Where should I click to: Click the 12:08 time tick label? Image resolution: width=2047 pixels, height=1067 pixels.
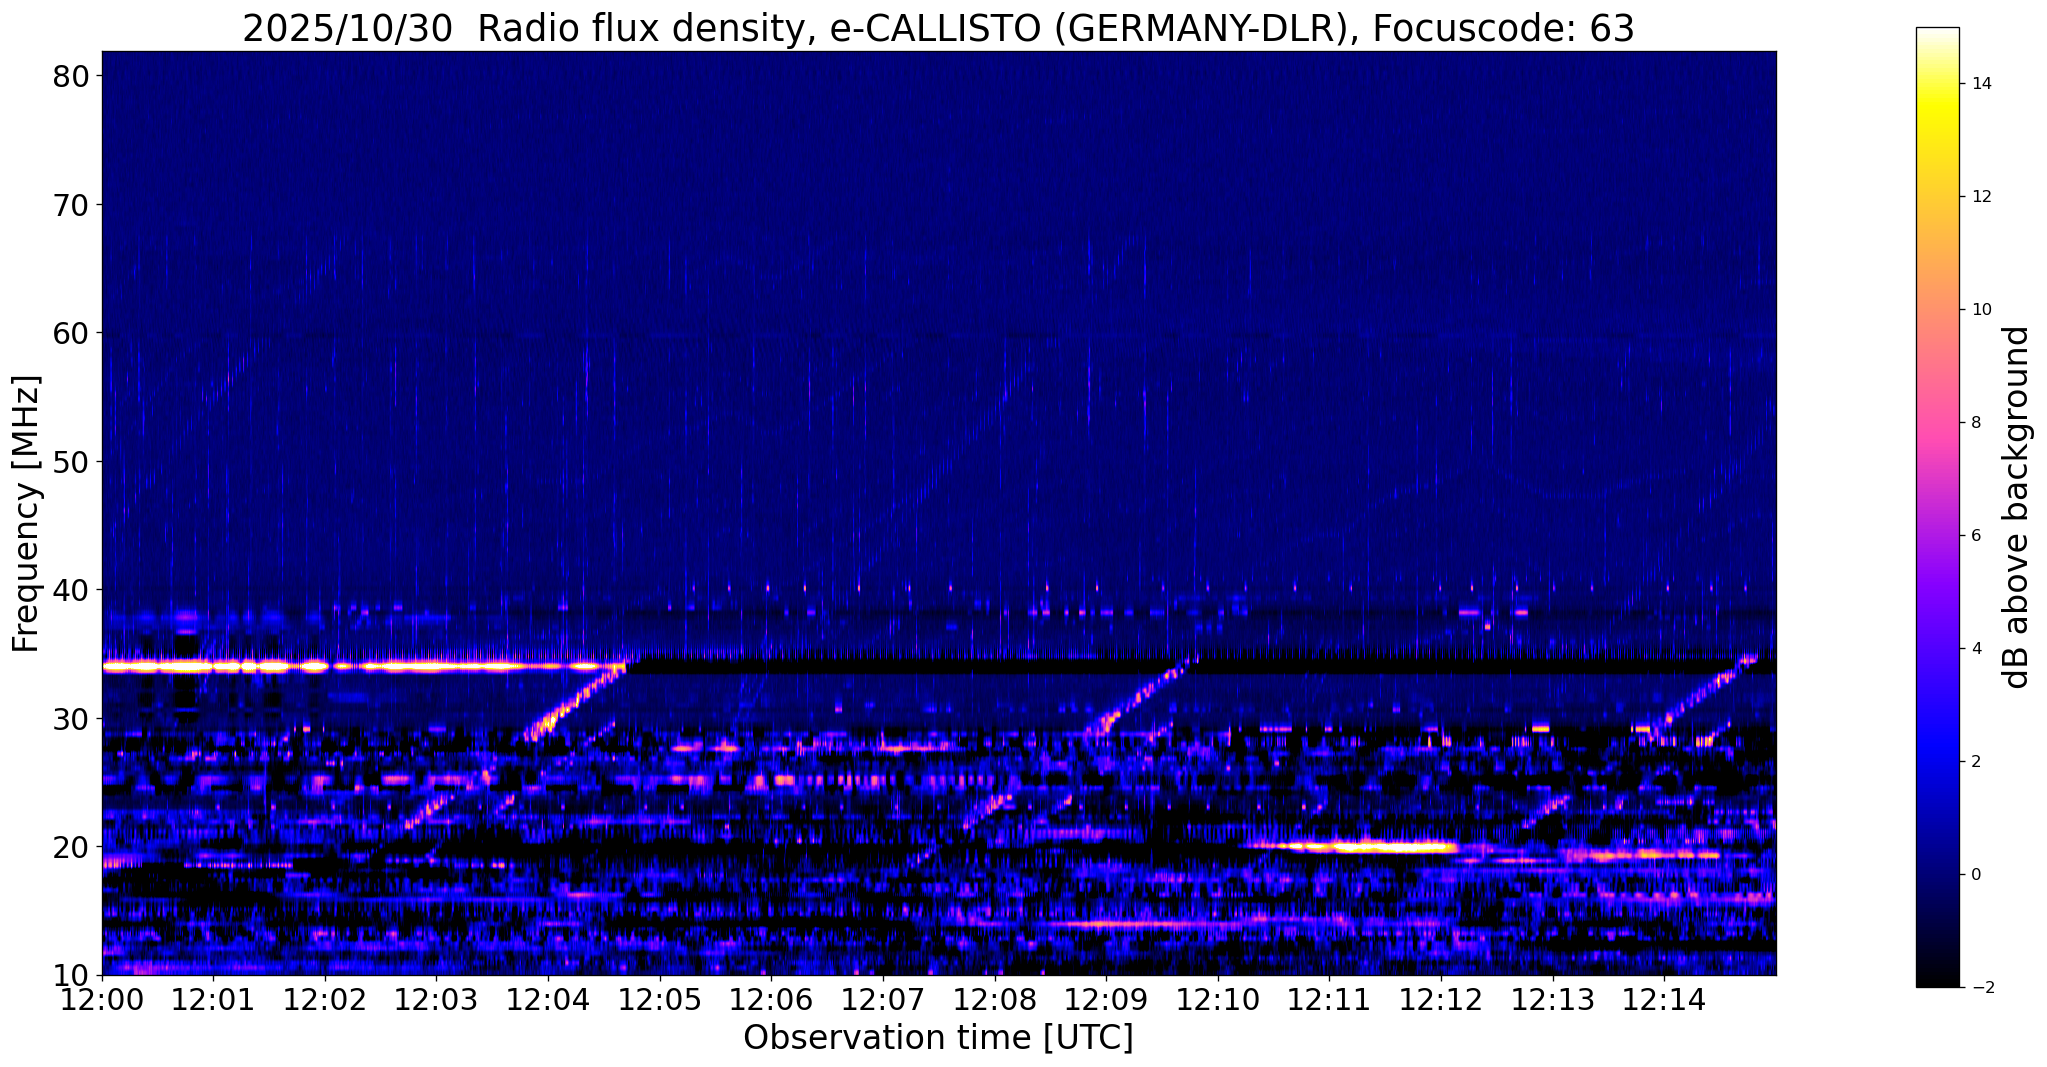[x=994, y=1000]
